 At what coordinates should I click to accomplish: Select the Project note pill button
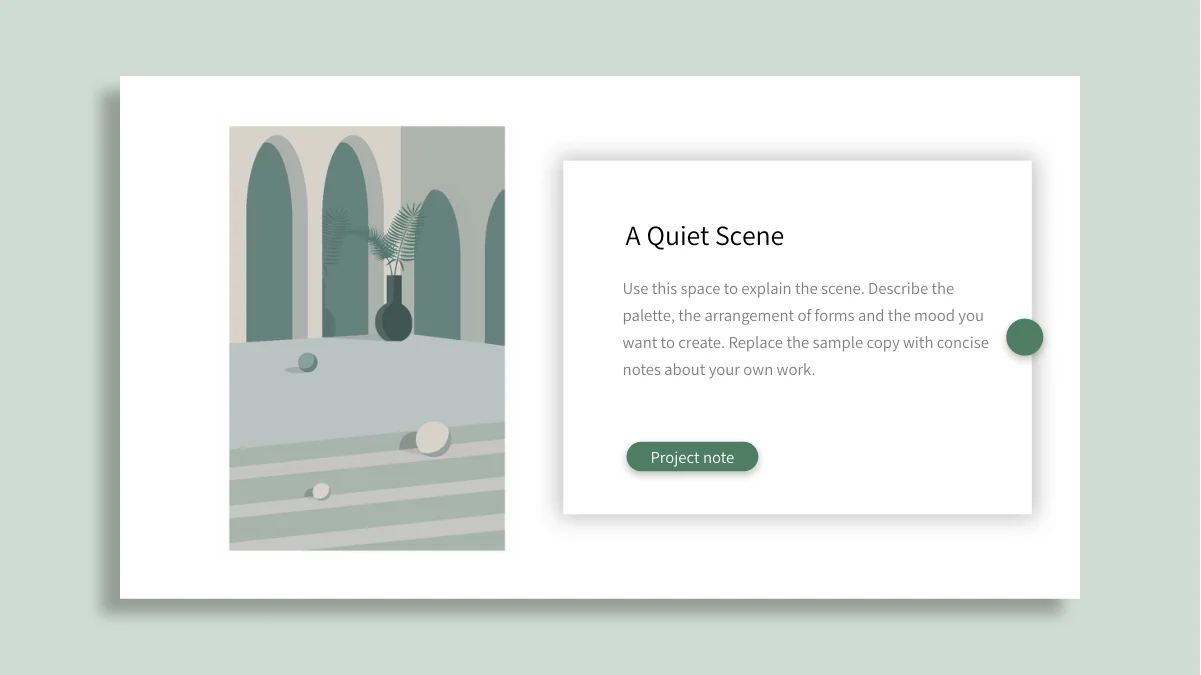click(692, 457)
